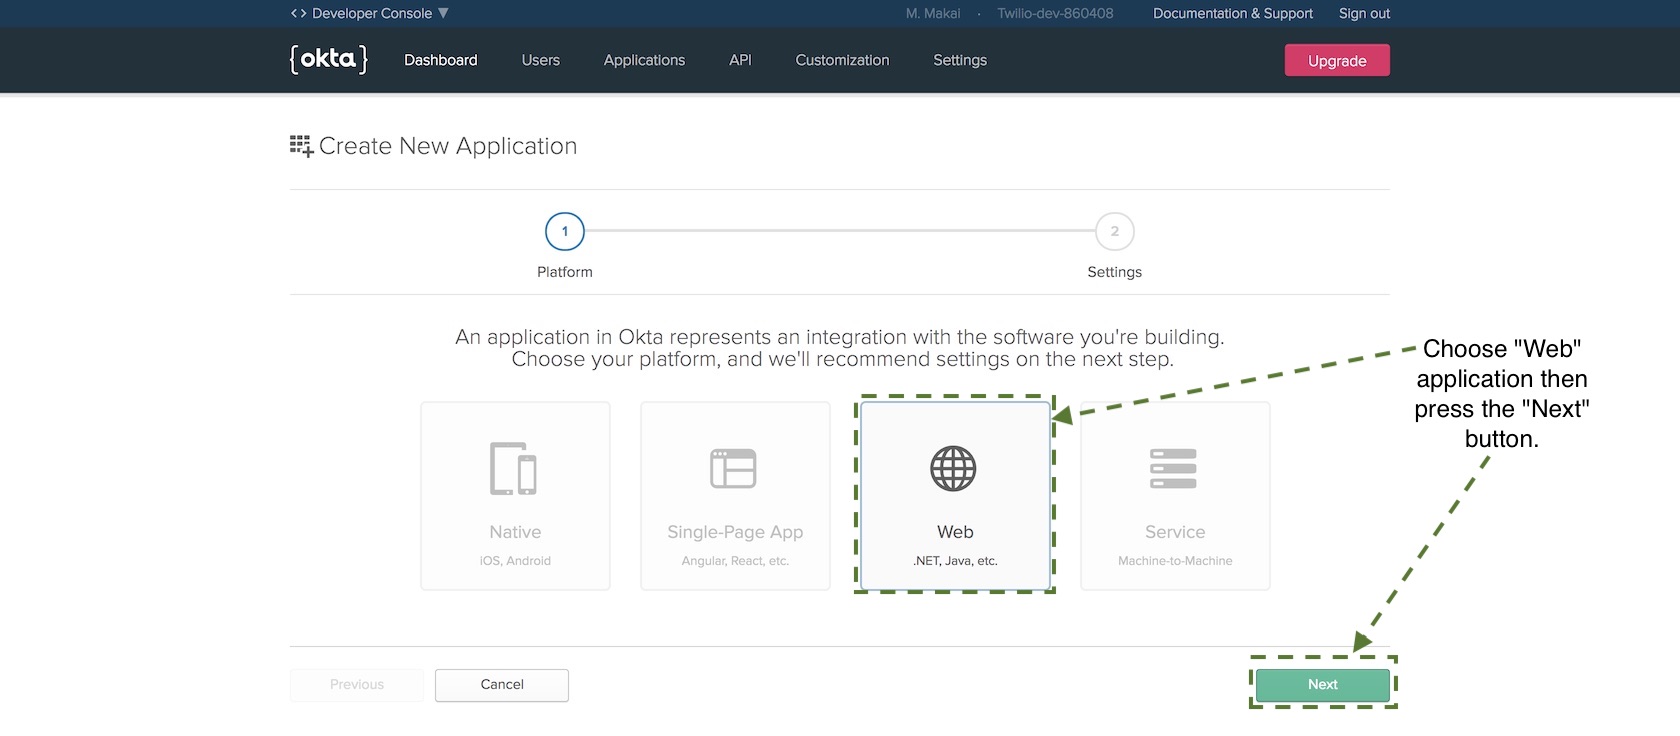1680x736 pixels.
Task: Click the Developer Console code brackets icon
Action: click(298, 13)
